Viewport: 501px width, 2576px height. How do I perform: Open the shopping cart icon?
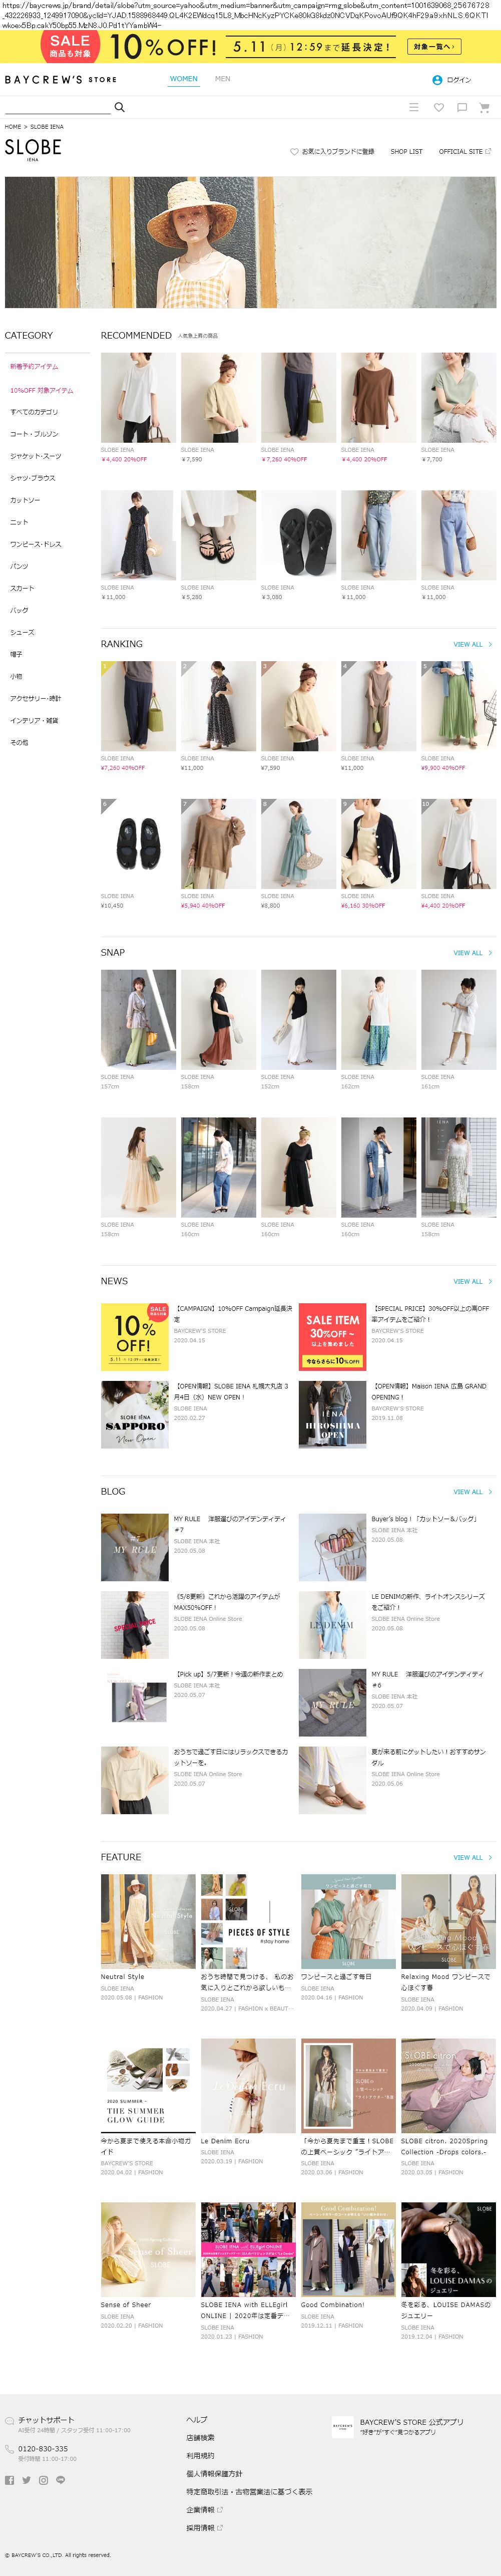pos(484,107)
